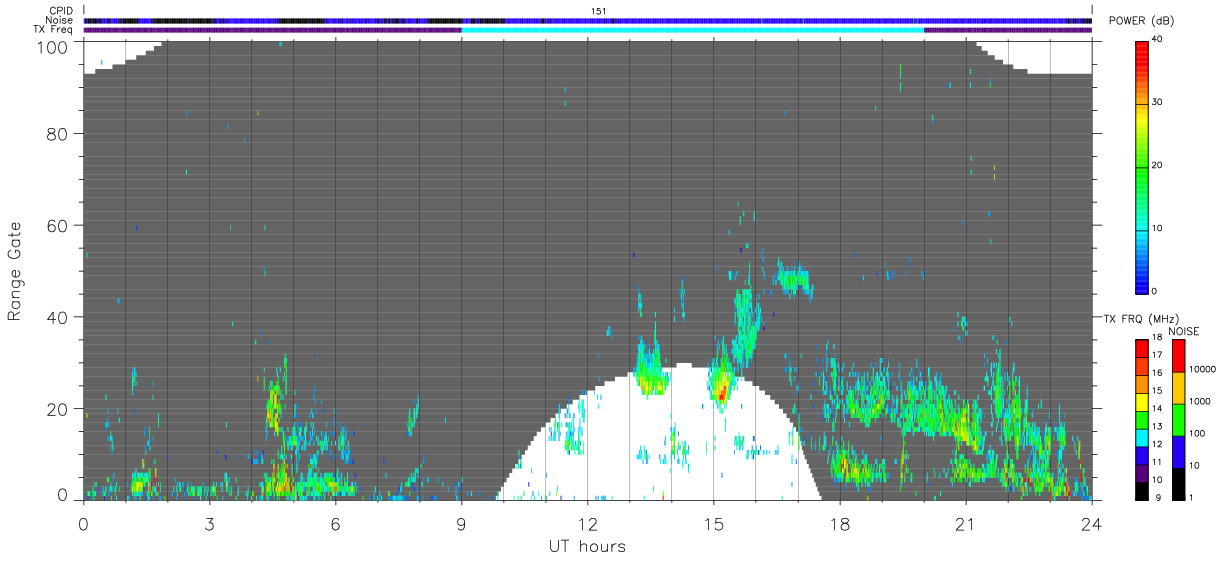Click Range Gate tick label 100

(x=54, y=46)
